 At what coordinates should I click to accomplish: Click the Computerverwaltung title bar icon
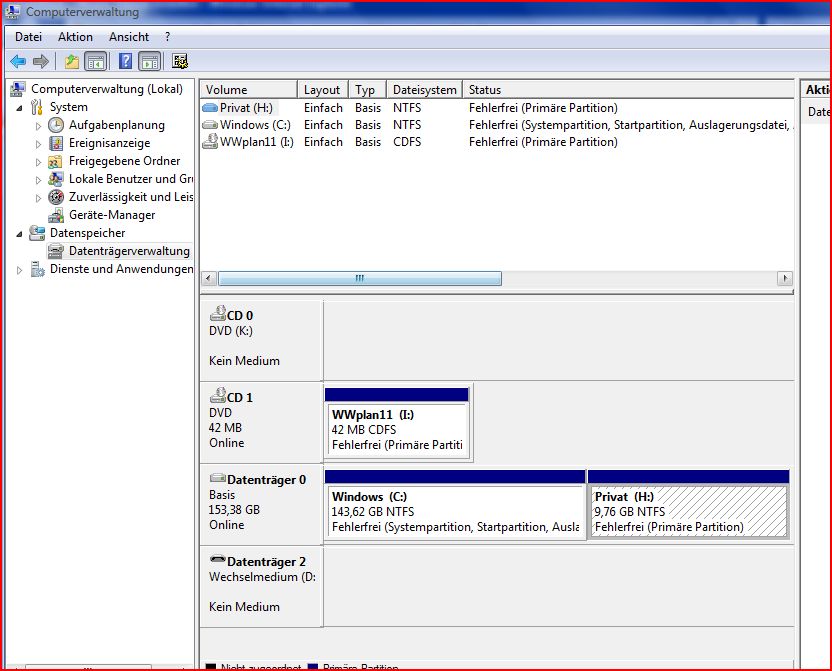tap(13, 12)
